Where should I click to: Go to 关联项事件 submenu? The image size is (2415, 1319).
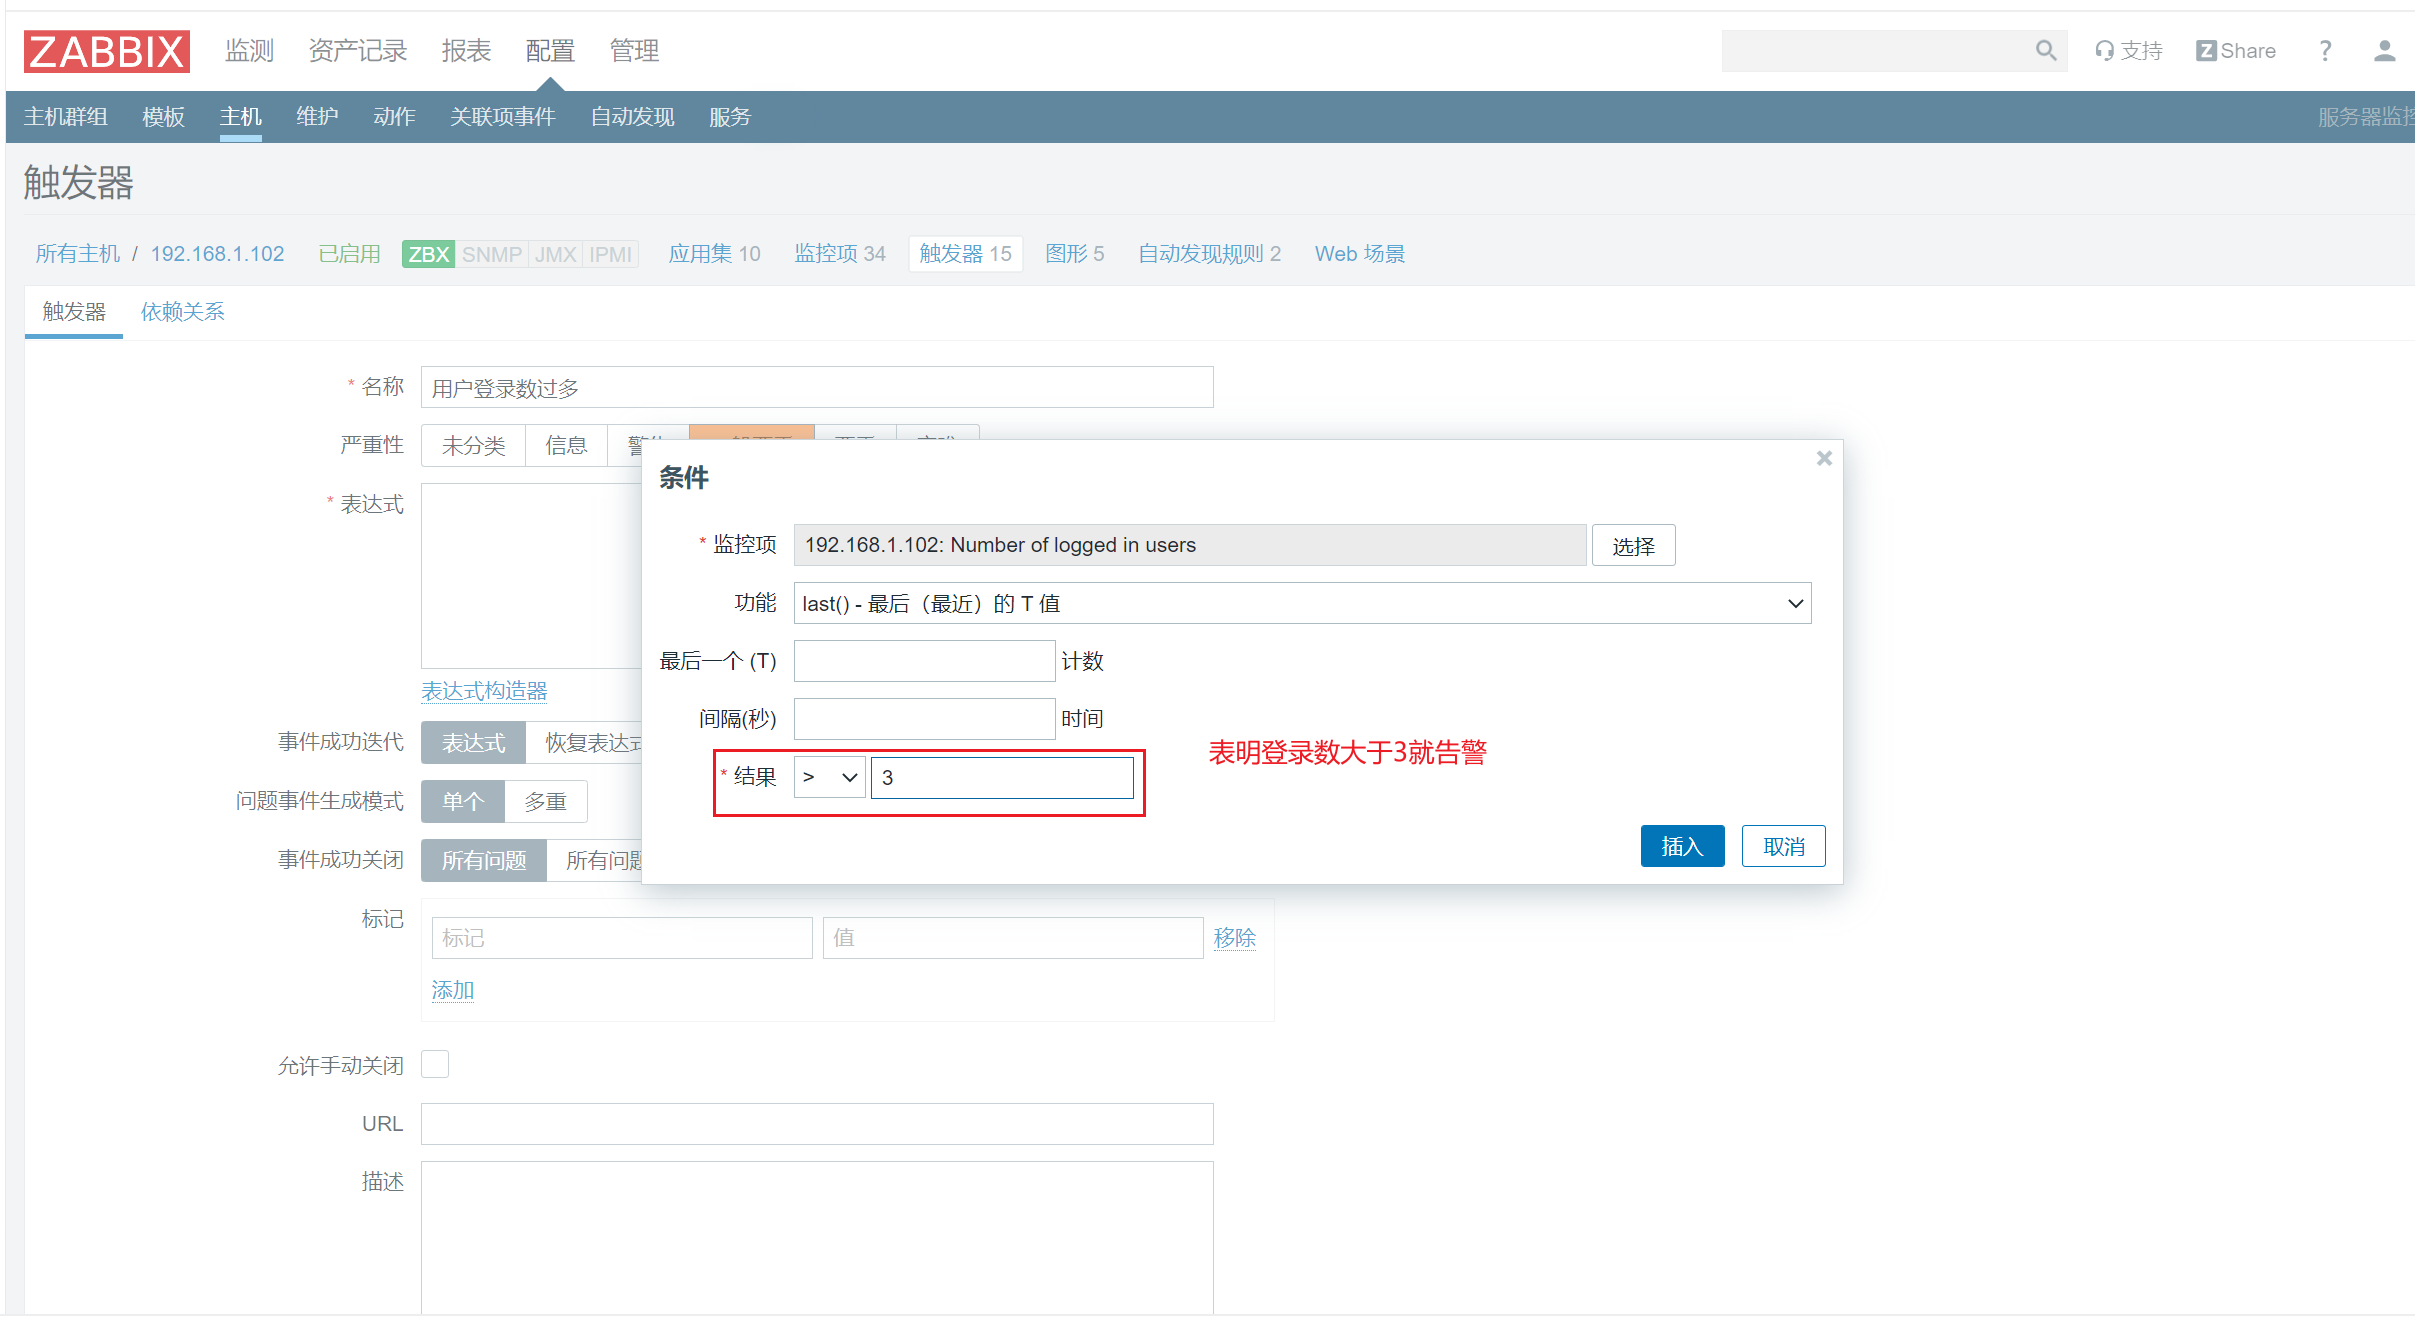tap(502, 117)
